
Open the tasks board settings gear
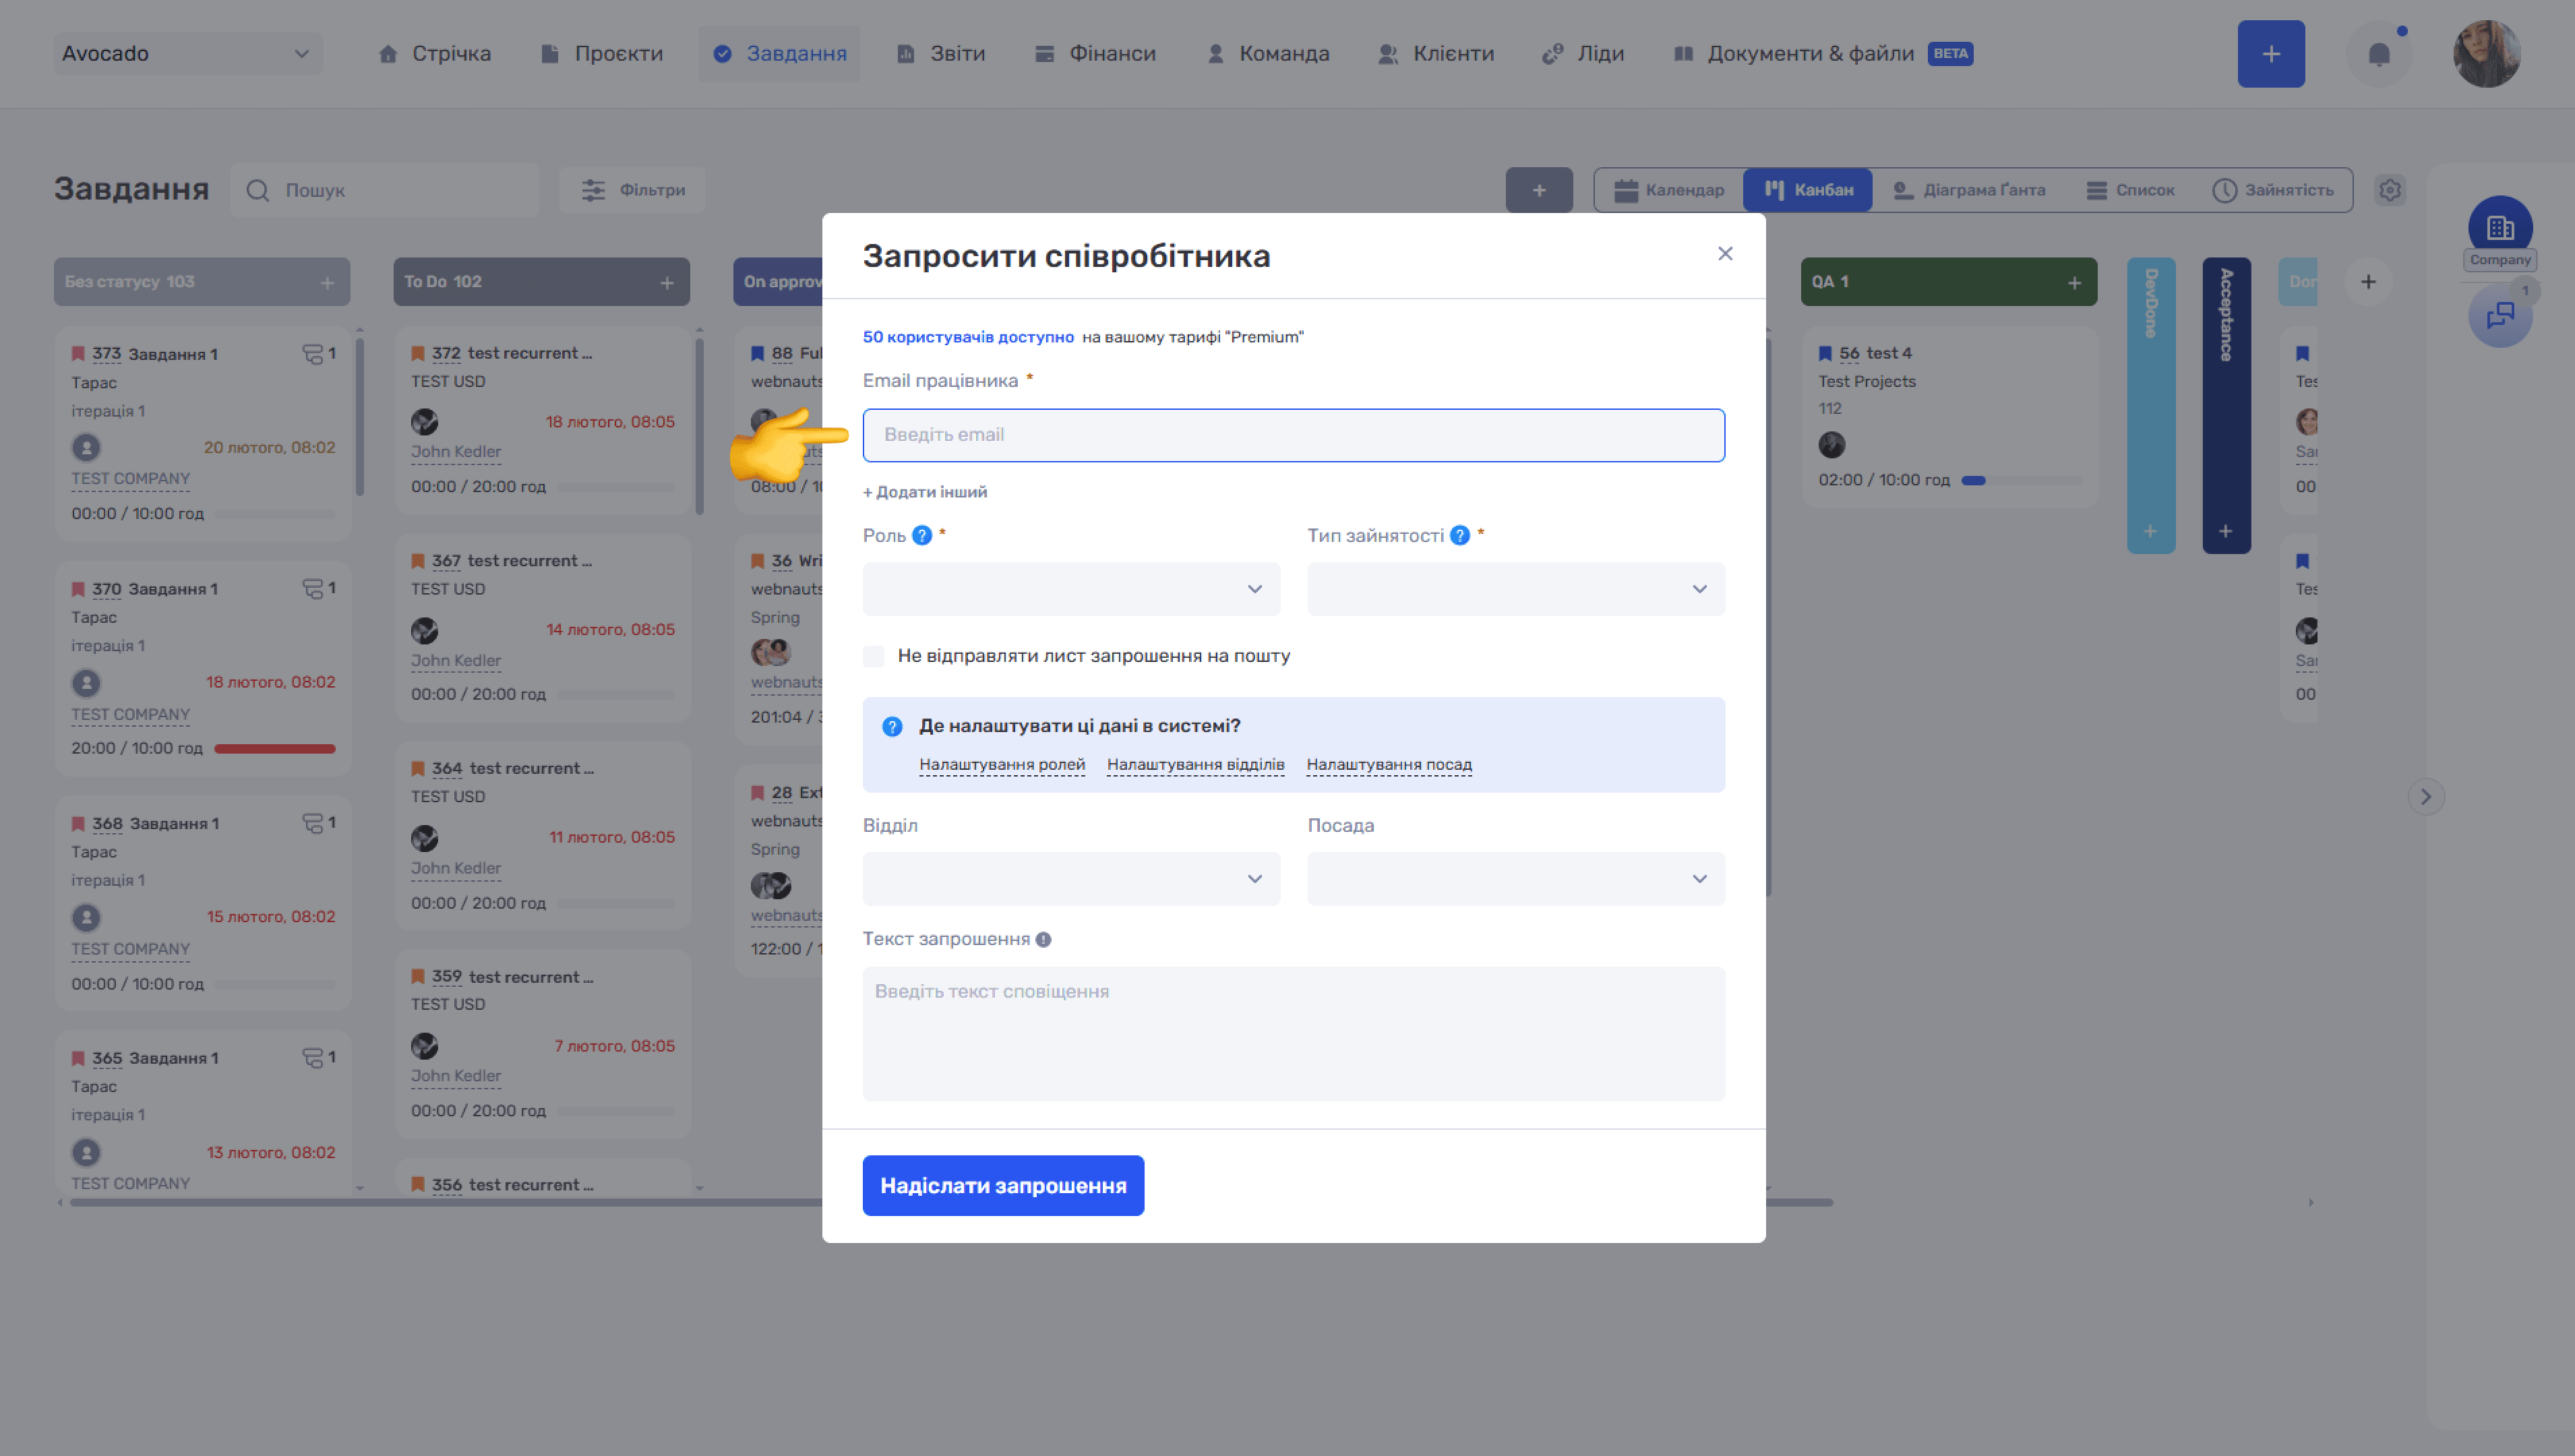point(2390,190)
